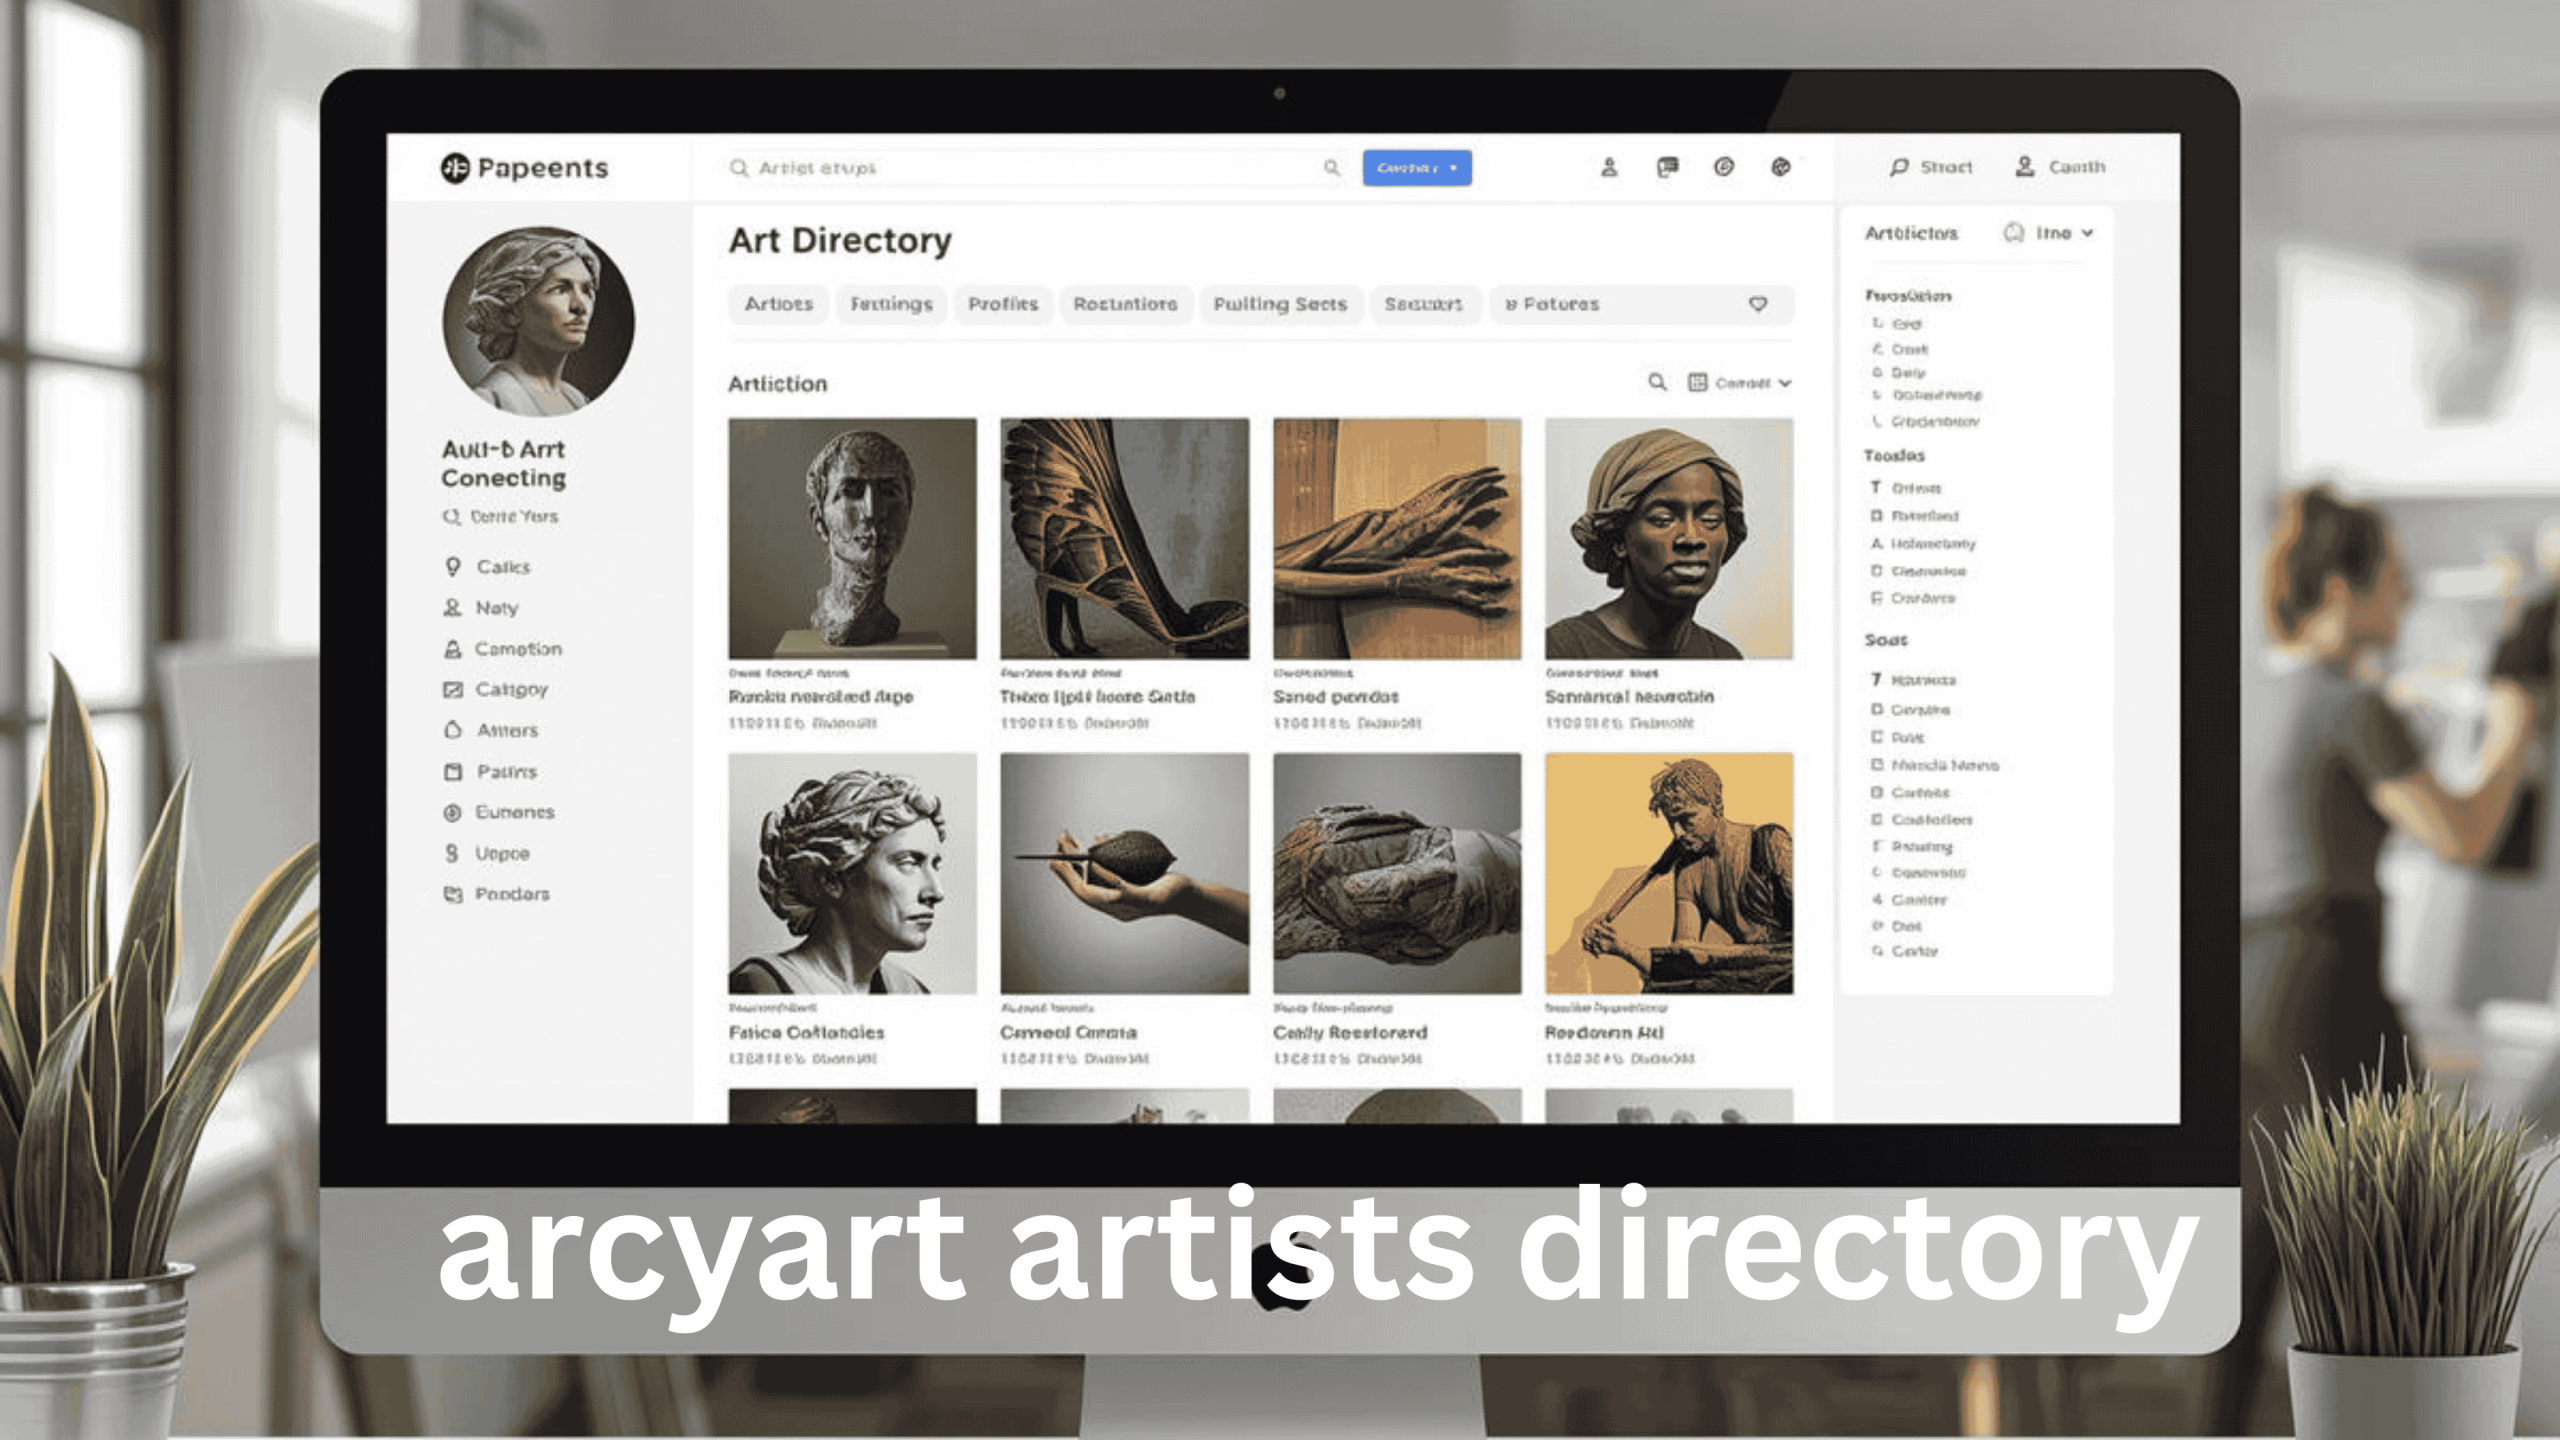Select the Profiles filter chip
This screenshot has height=1440, width=2560.
pos(1003,304)
